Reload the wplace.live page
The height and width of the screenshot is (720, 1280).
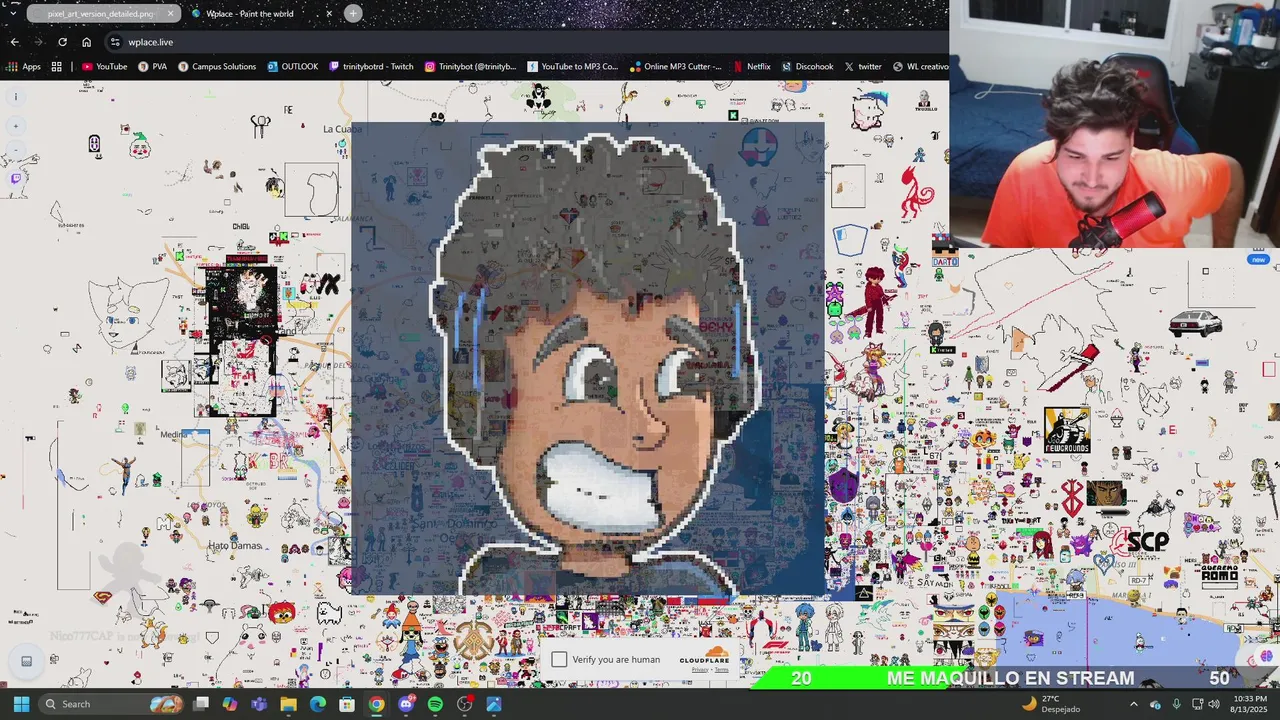63,42
